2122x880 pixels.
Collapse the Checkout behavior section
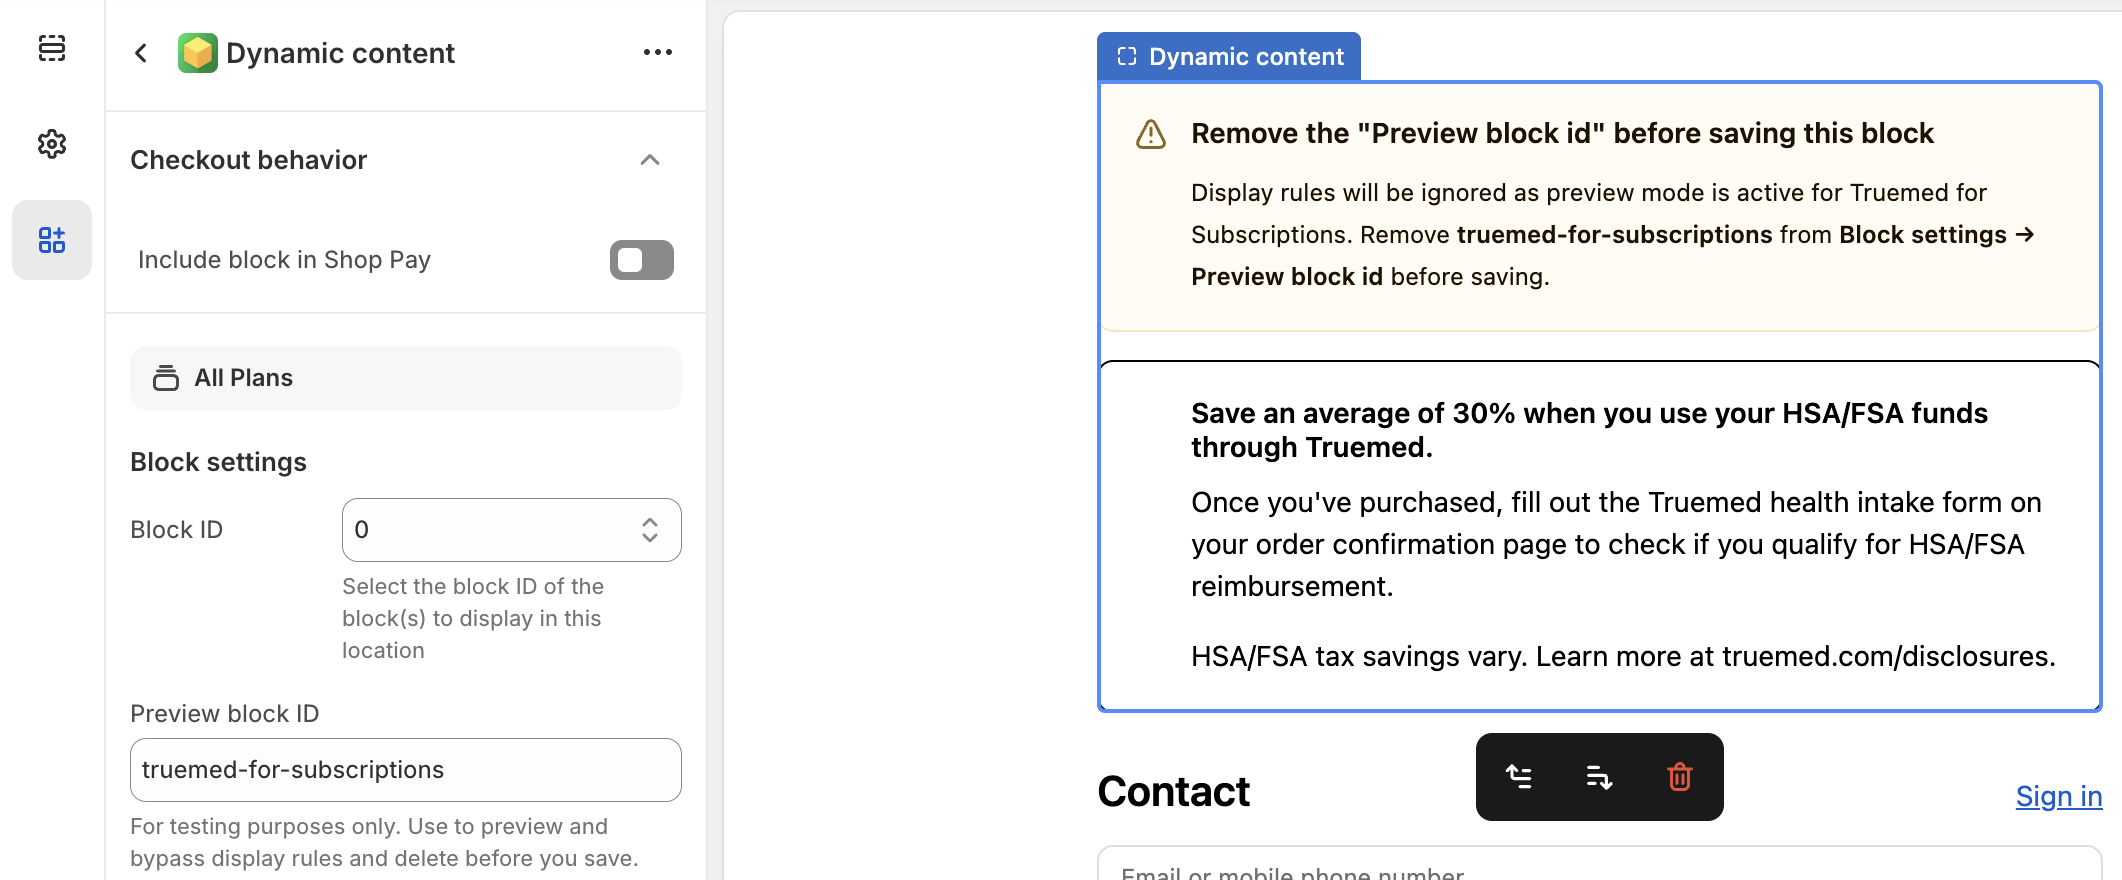[649, 160]
